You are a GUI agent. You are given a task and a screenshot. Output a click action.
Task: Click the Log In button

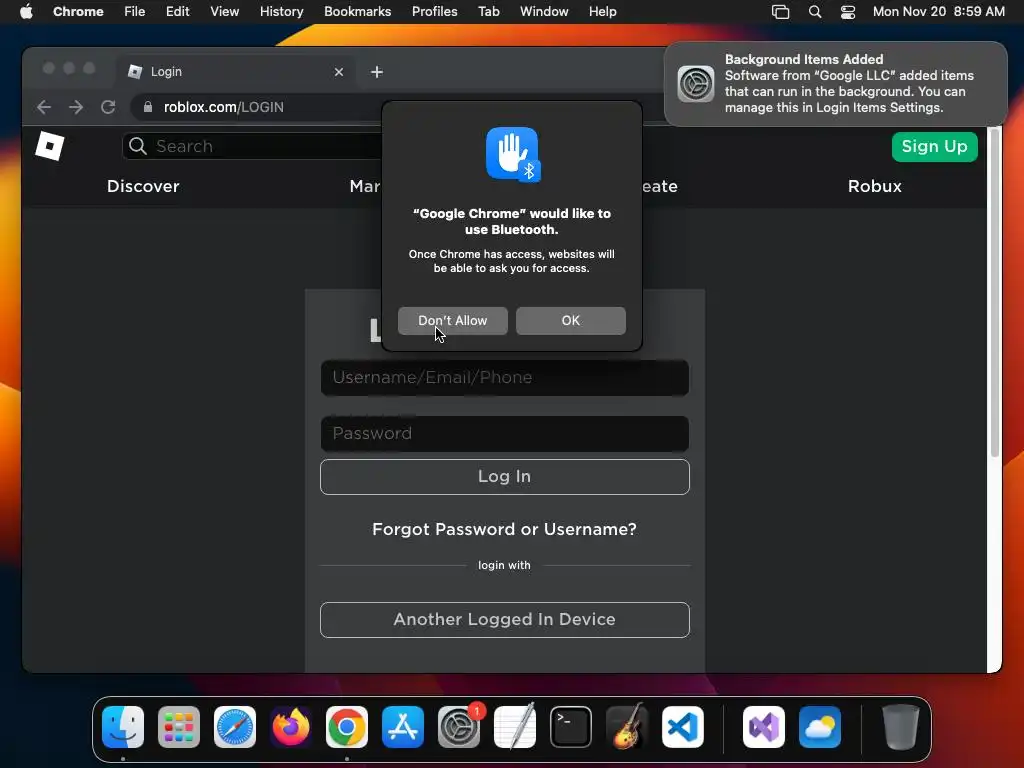click(505, 477)
